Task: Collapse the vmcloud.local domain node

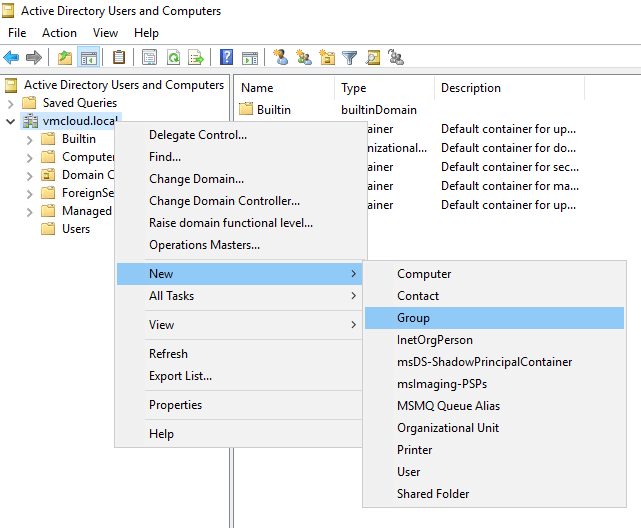Action: [x=11, y=121]
